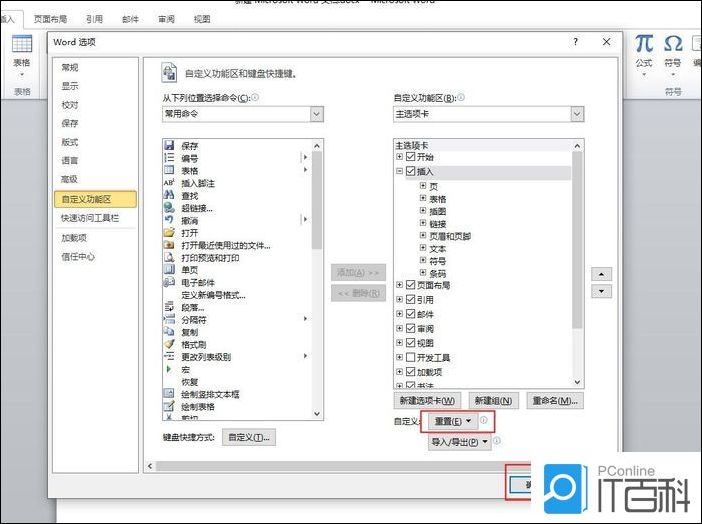Pick the Find (查找) binoculars icon
The image size is (702, 524).
[x=169, y=195]
